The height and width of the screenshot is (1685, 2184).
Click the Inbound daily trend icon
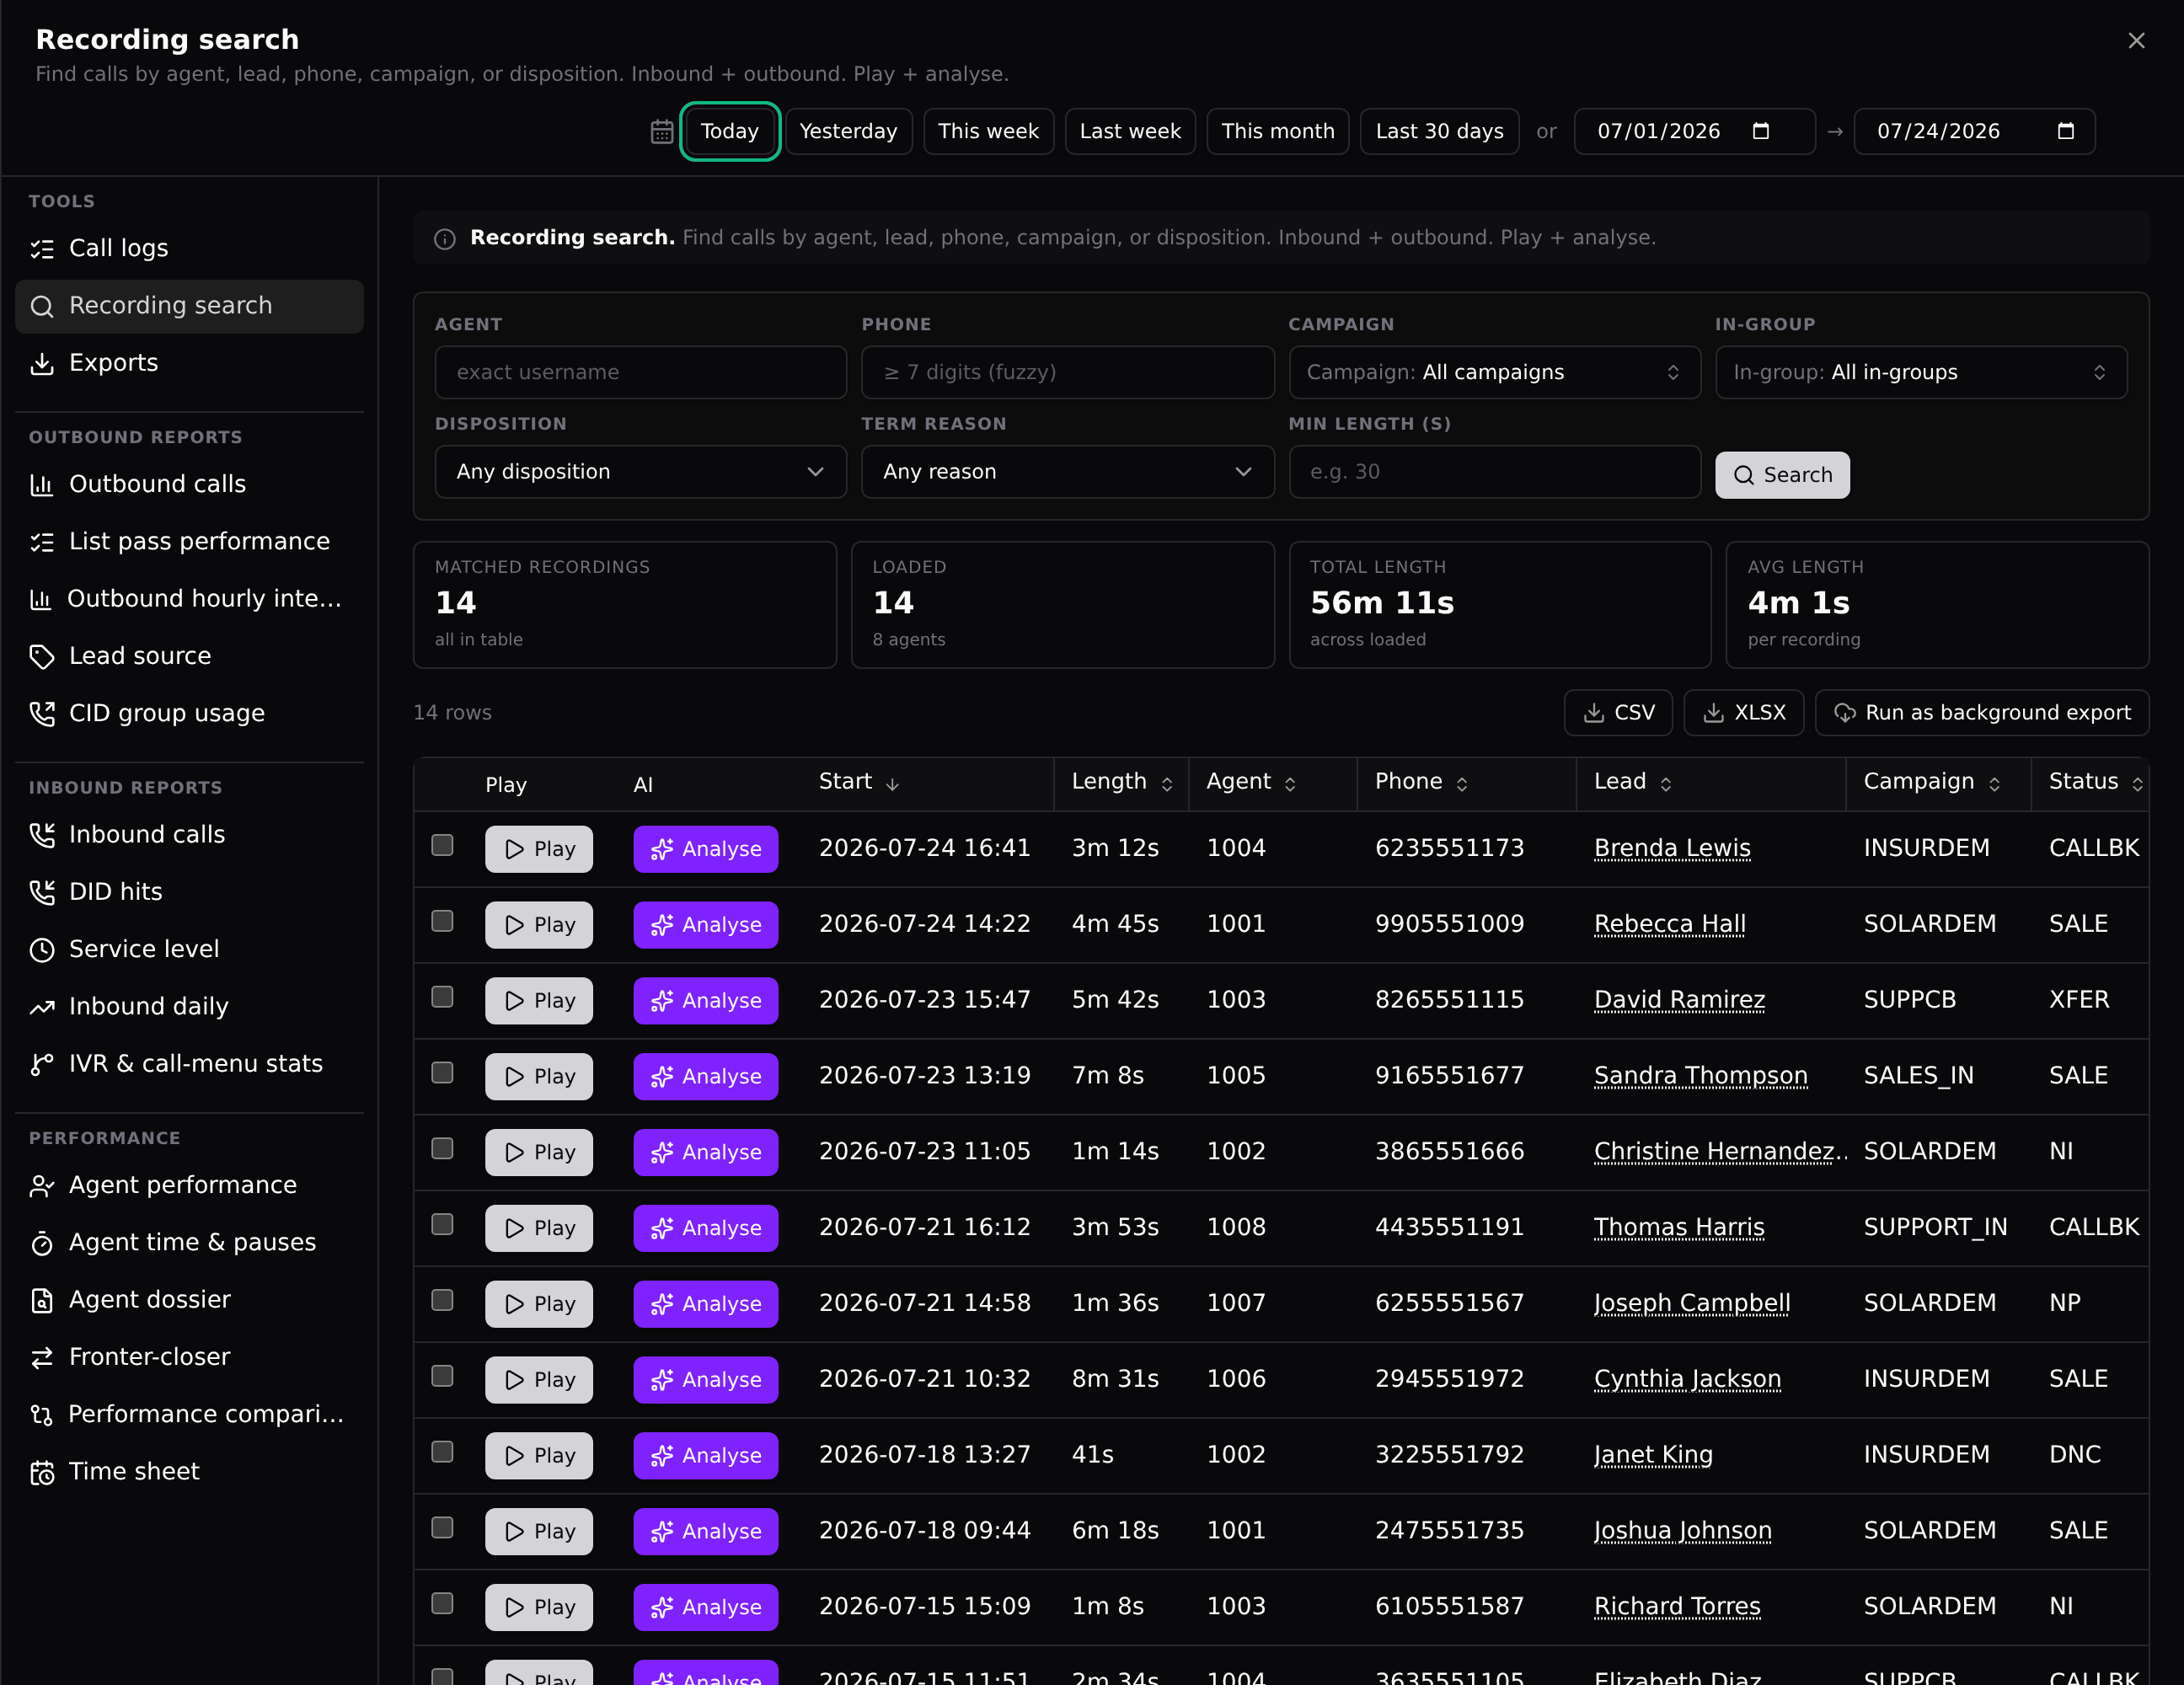[42, 1007]
